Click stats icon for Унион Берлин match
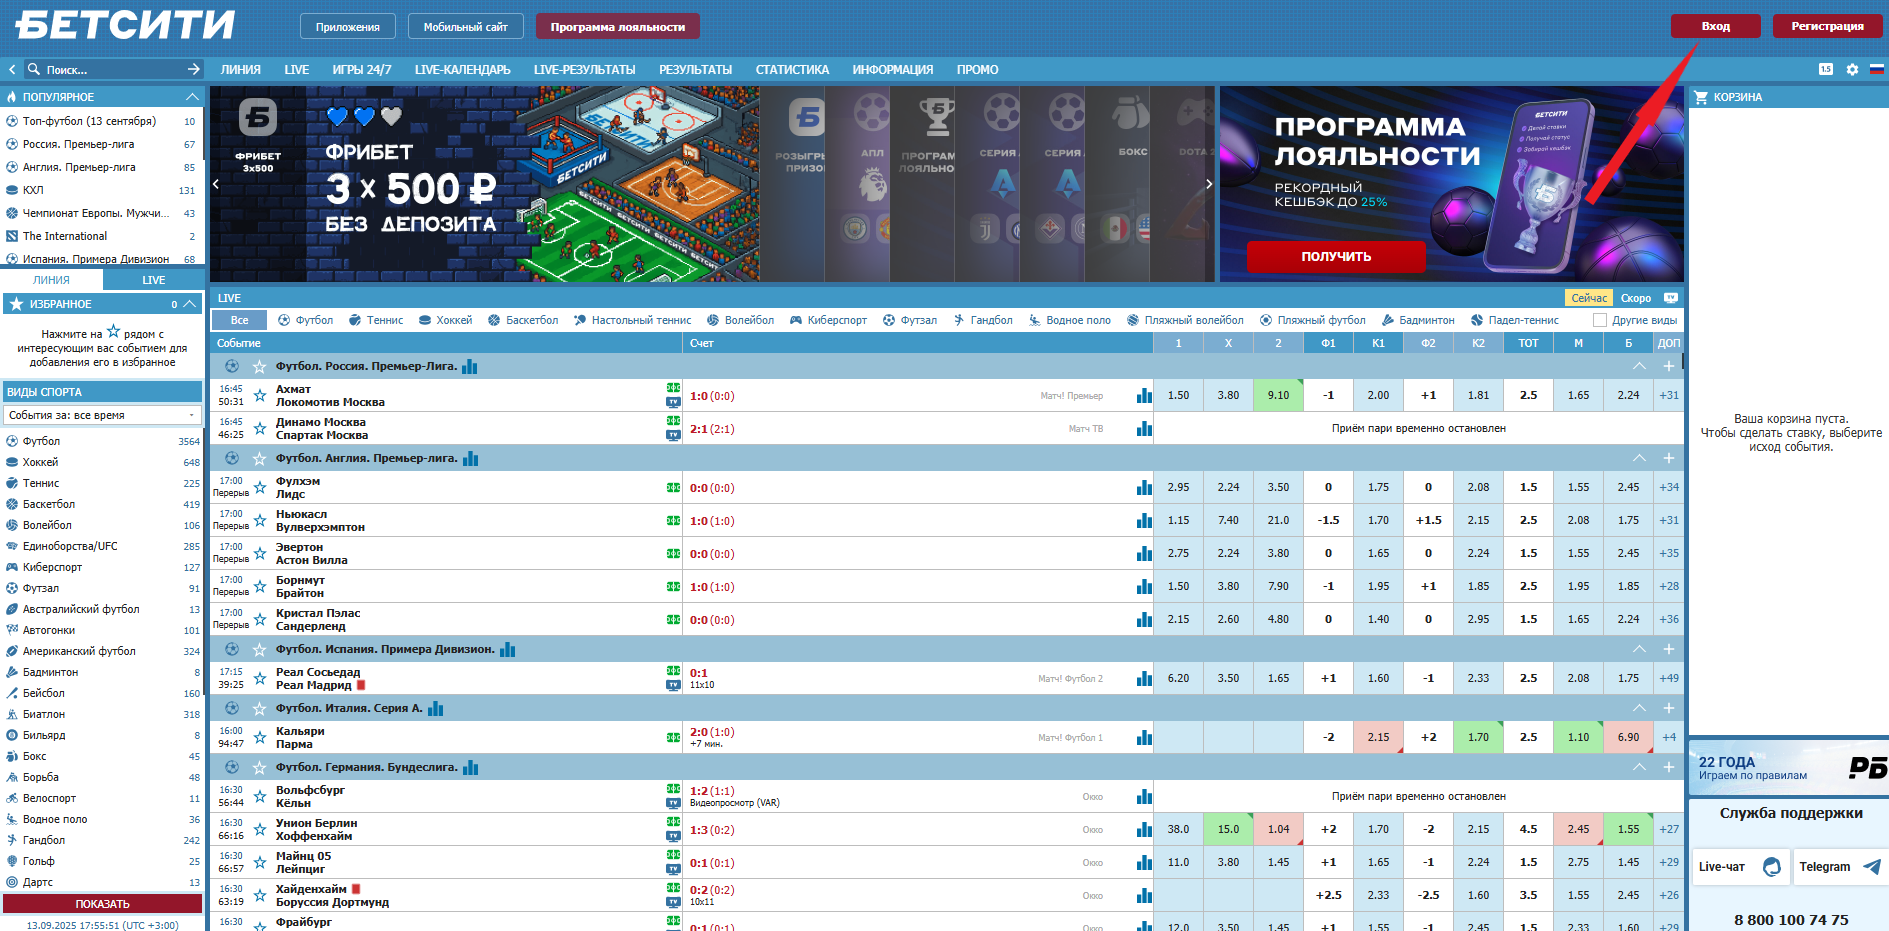This screenshot has width=1889, height=931. click(x=1144, y=830)
